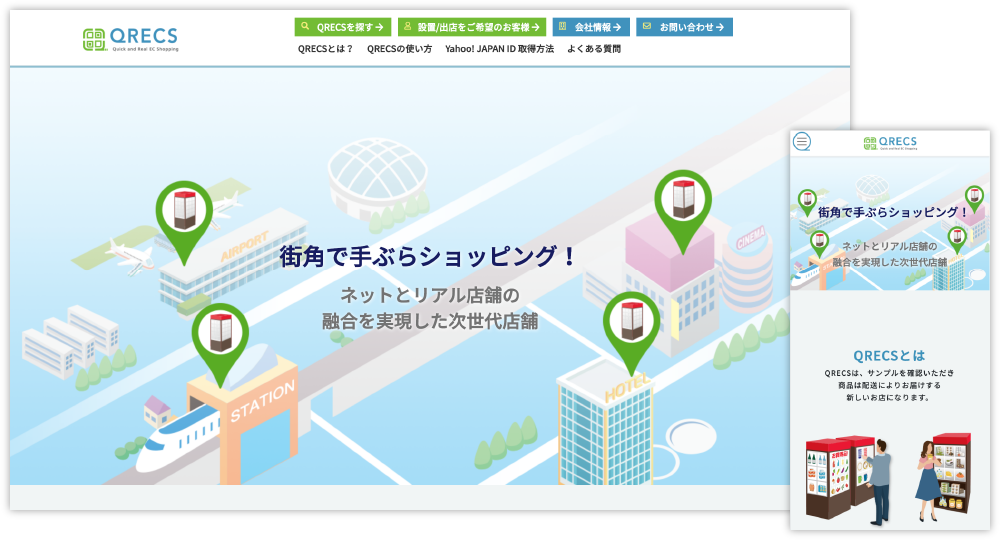Screen dimensions: 1000x540
Task: Click building icon on '会社情報' button
Action: point(562,26)
